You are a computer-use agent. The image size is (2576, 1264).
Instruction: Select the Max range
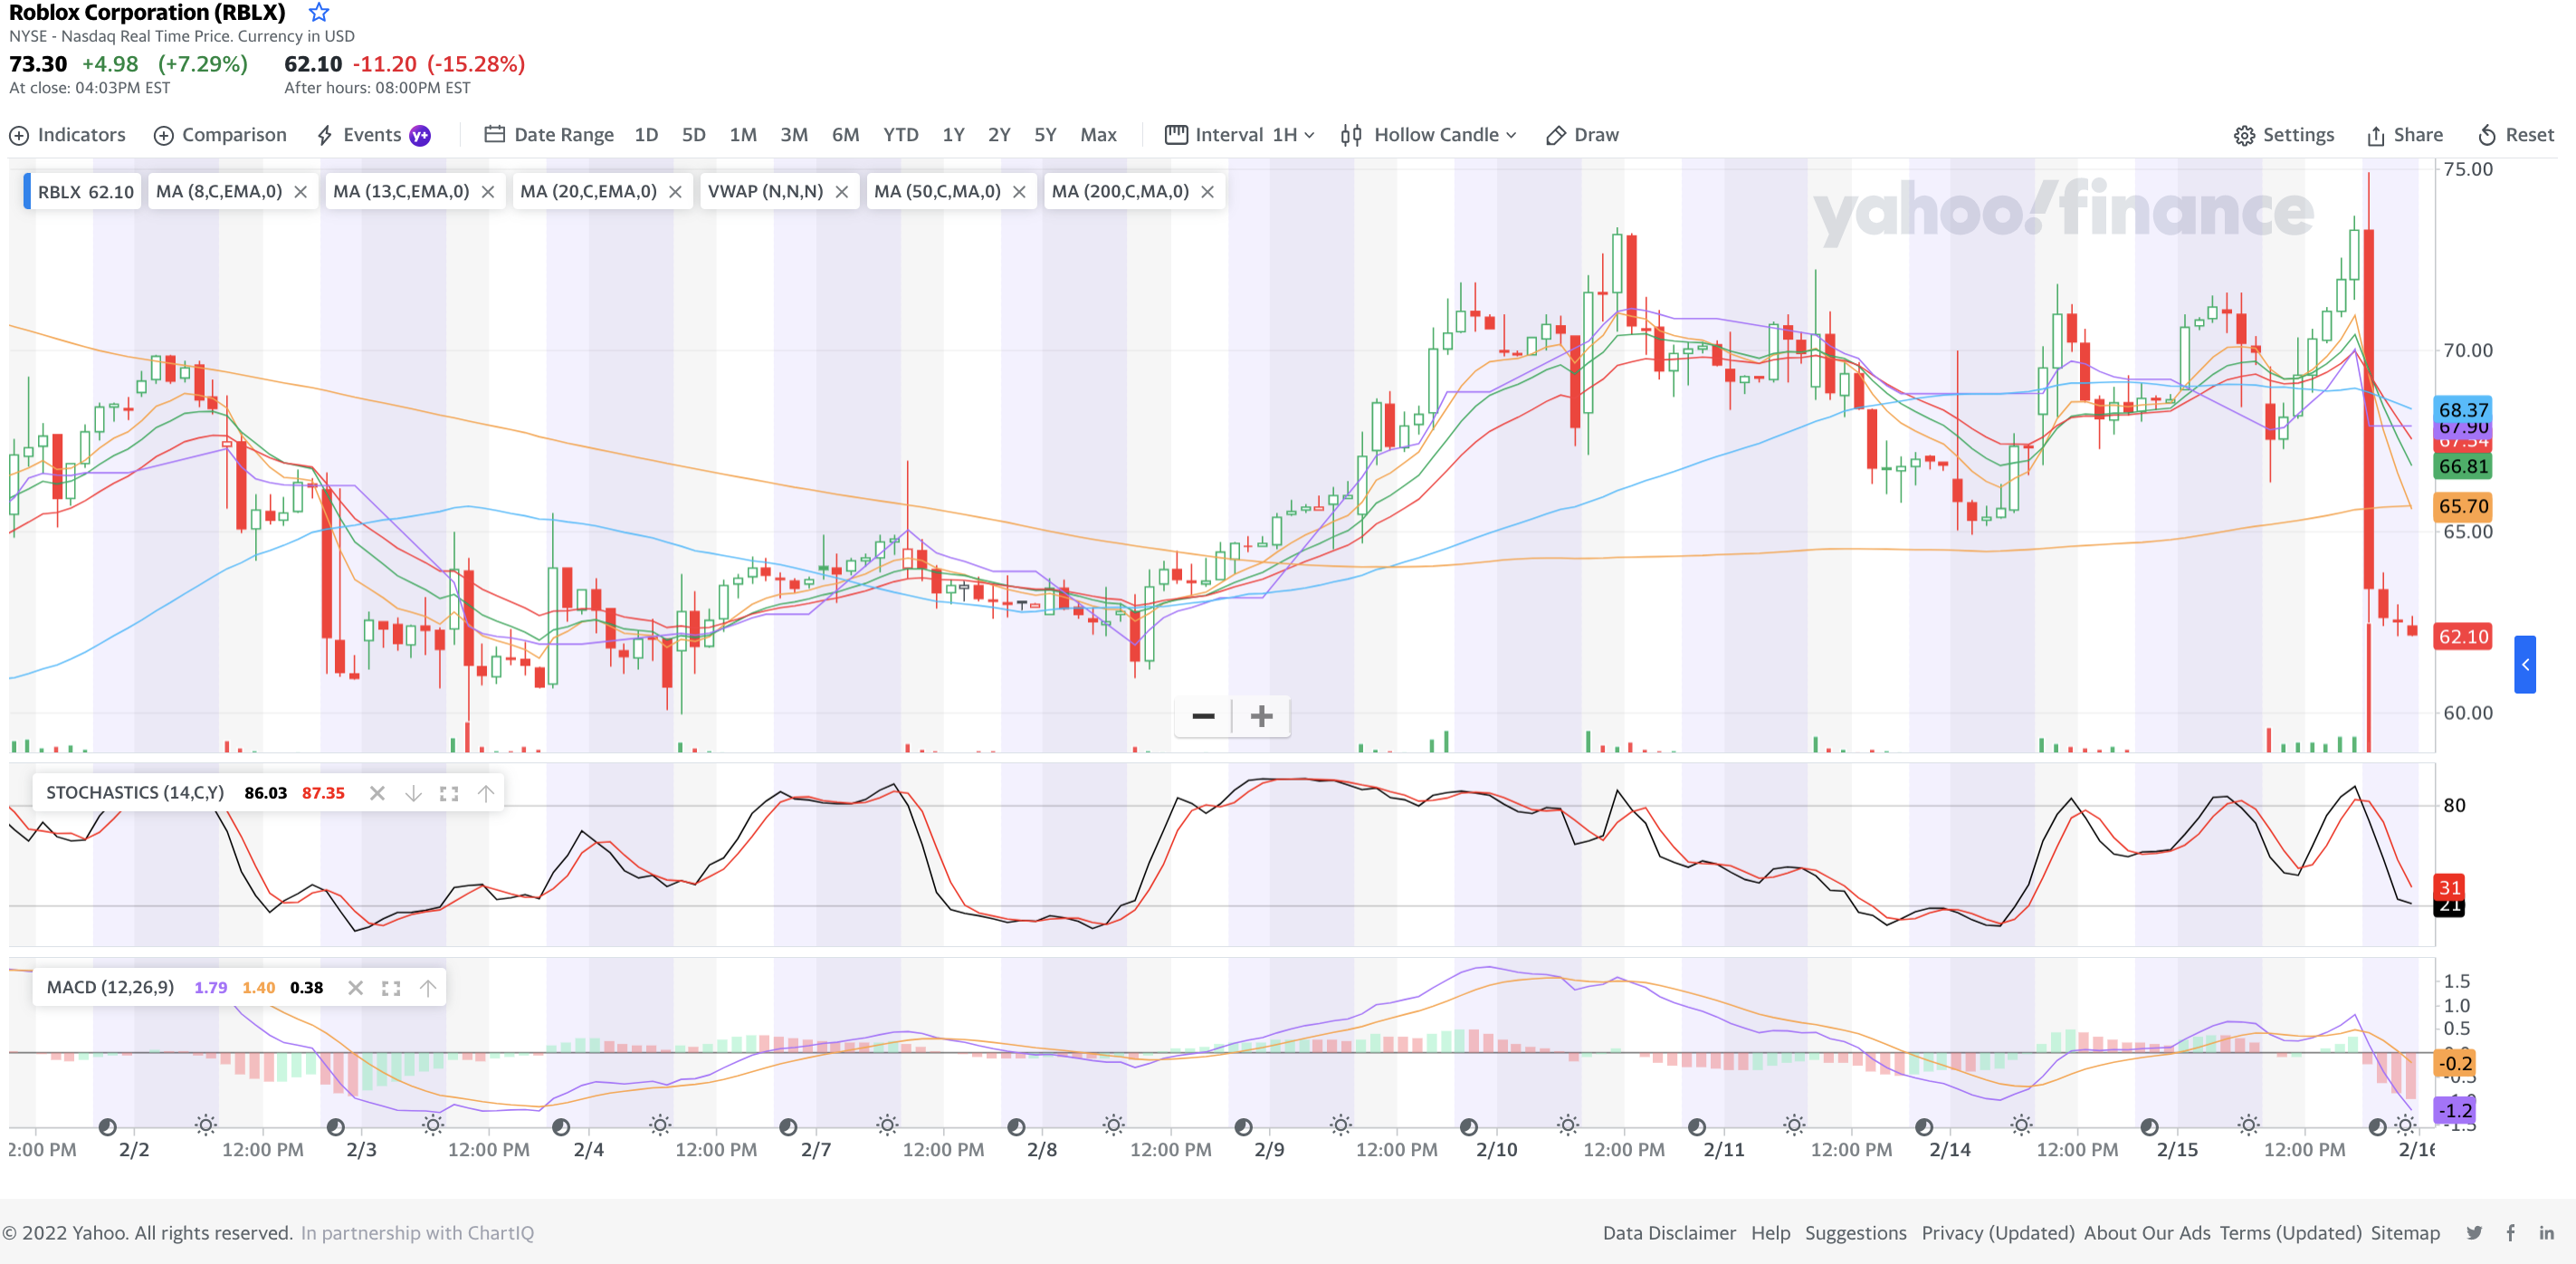coord(1098,135)
